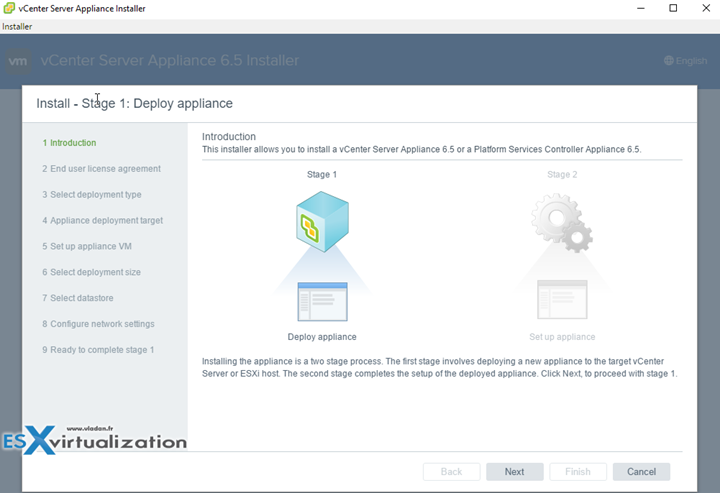Image resolution: width=720 pixels, height=493 pixels.
Task: Click the Stage 2 gears icon
Action: [x=562, y=223]
